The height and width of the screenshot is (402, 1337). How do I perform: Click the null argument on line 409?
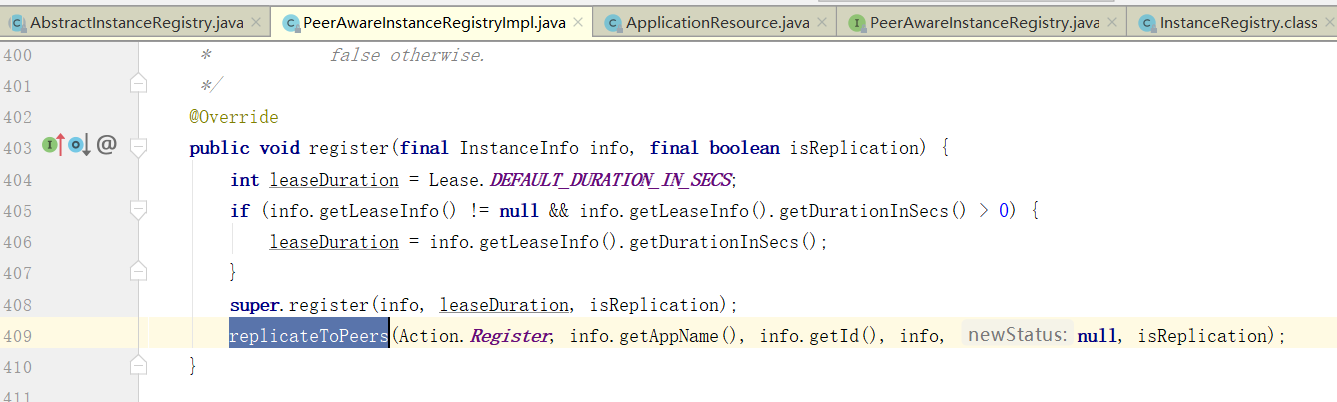tap(1097, 336)
